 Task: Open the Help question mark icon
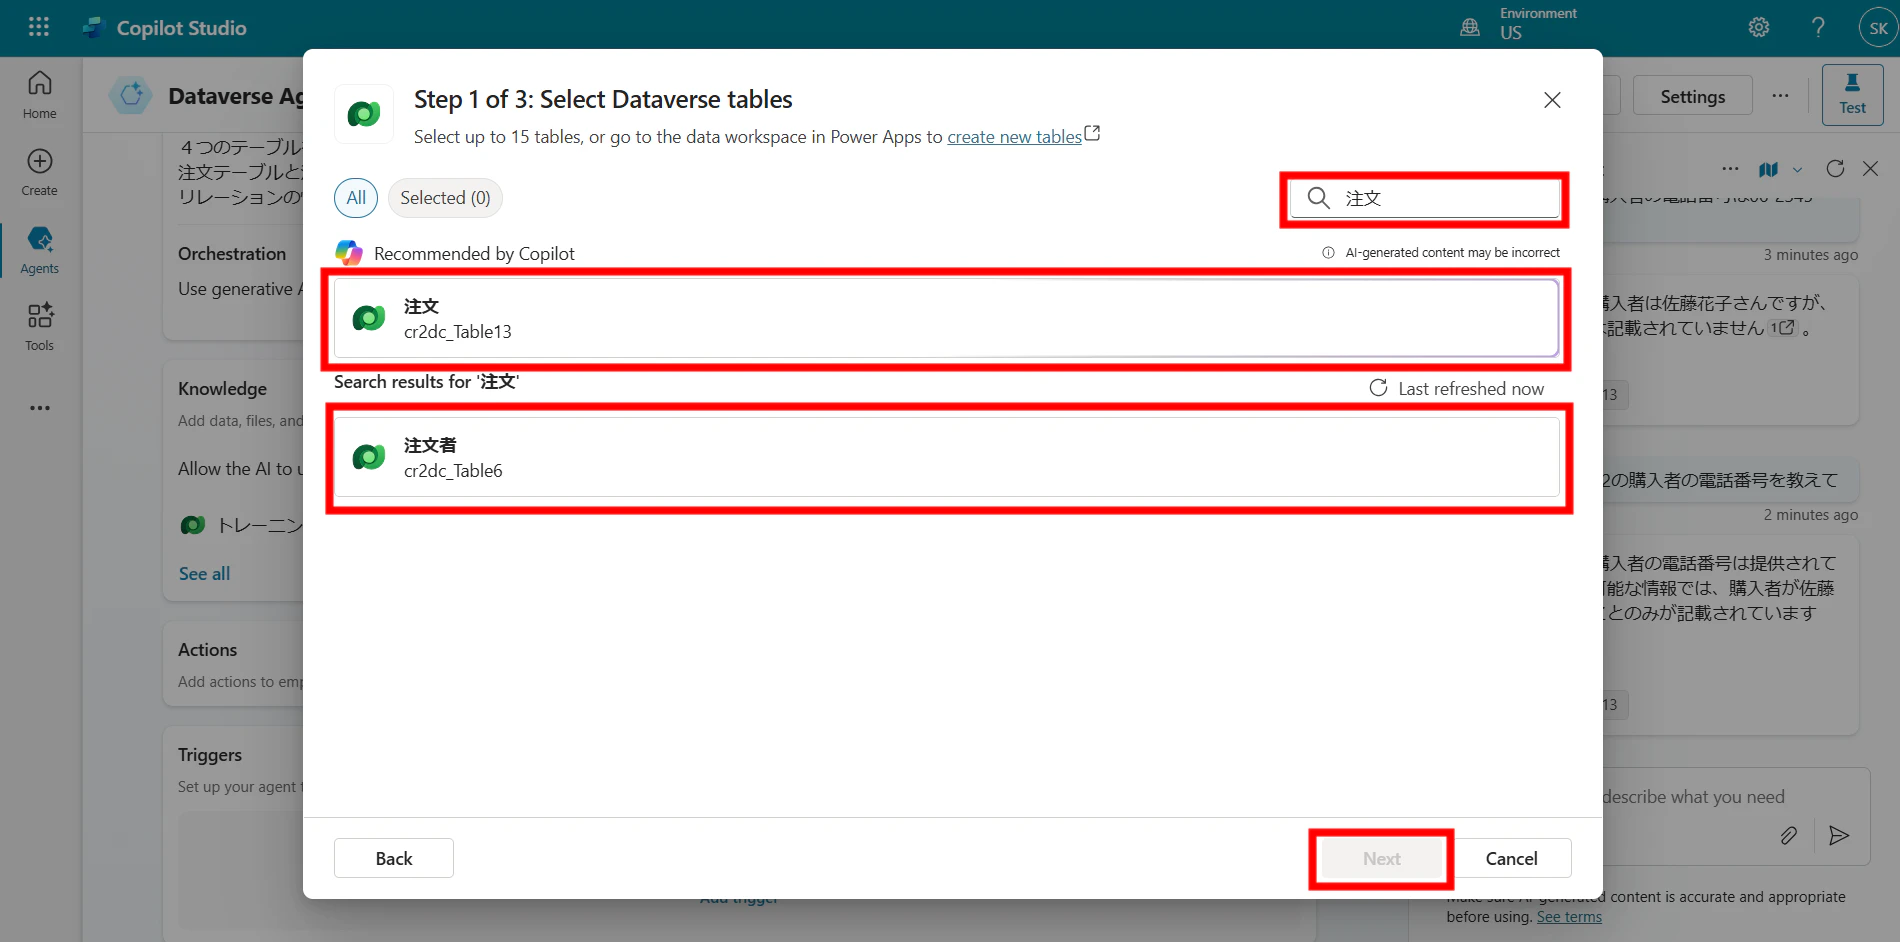[x=1818, y=28]
